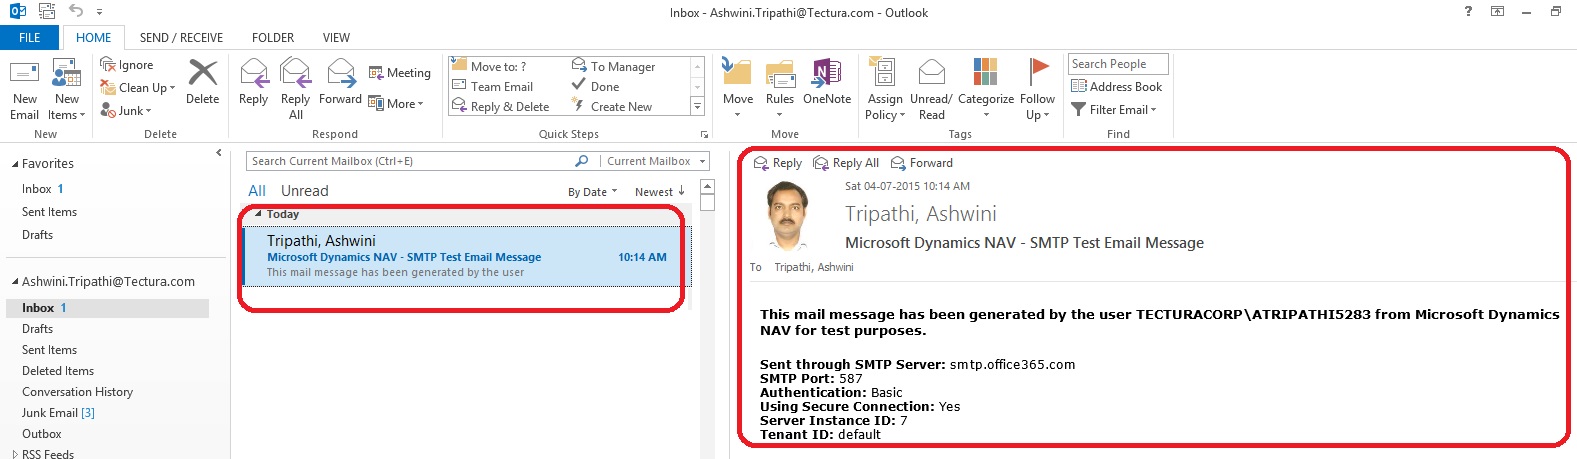The image size is (1577, 459).
Task: Open the Address Book
Action: [1116, 87]
